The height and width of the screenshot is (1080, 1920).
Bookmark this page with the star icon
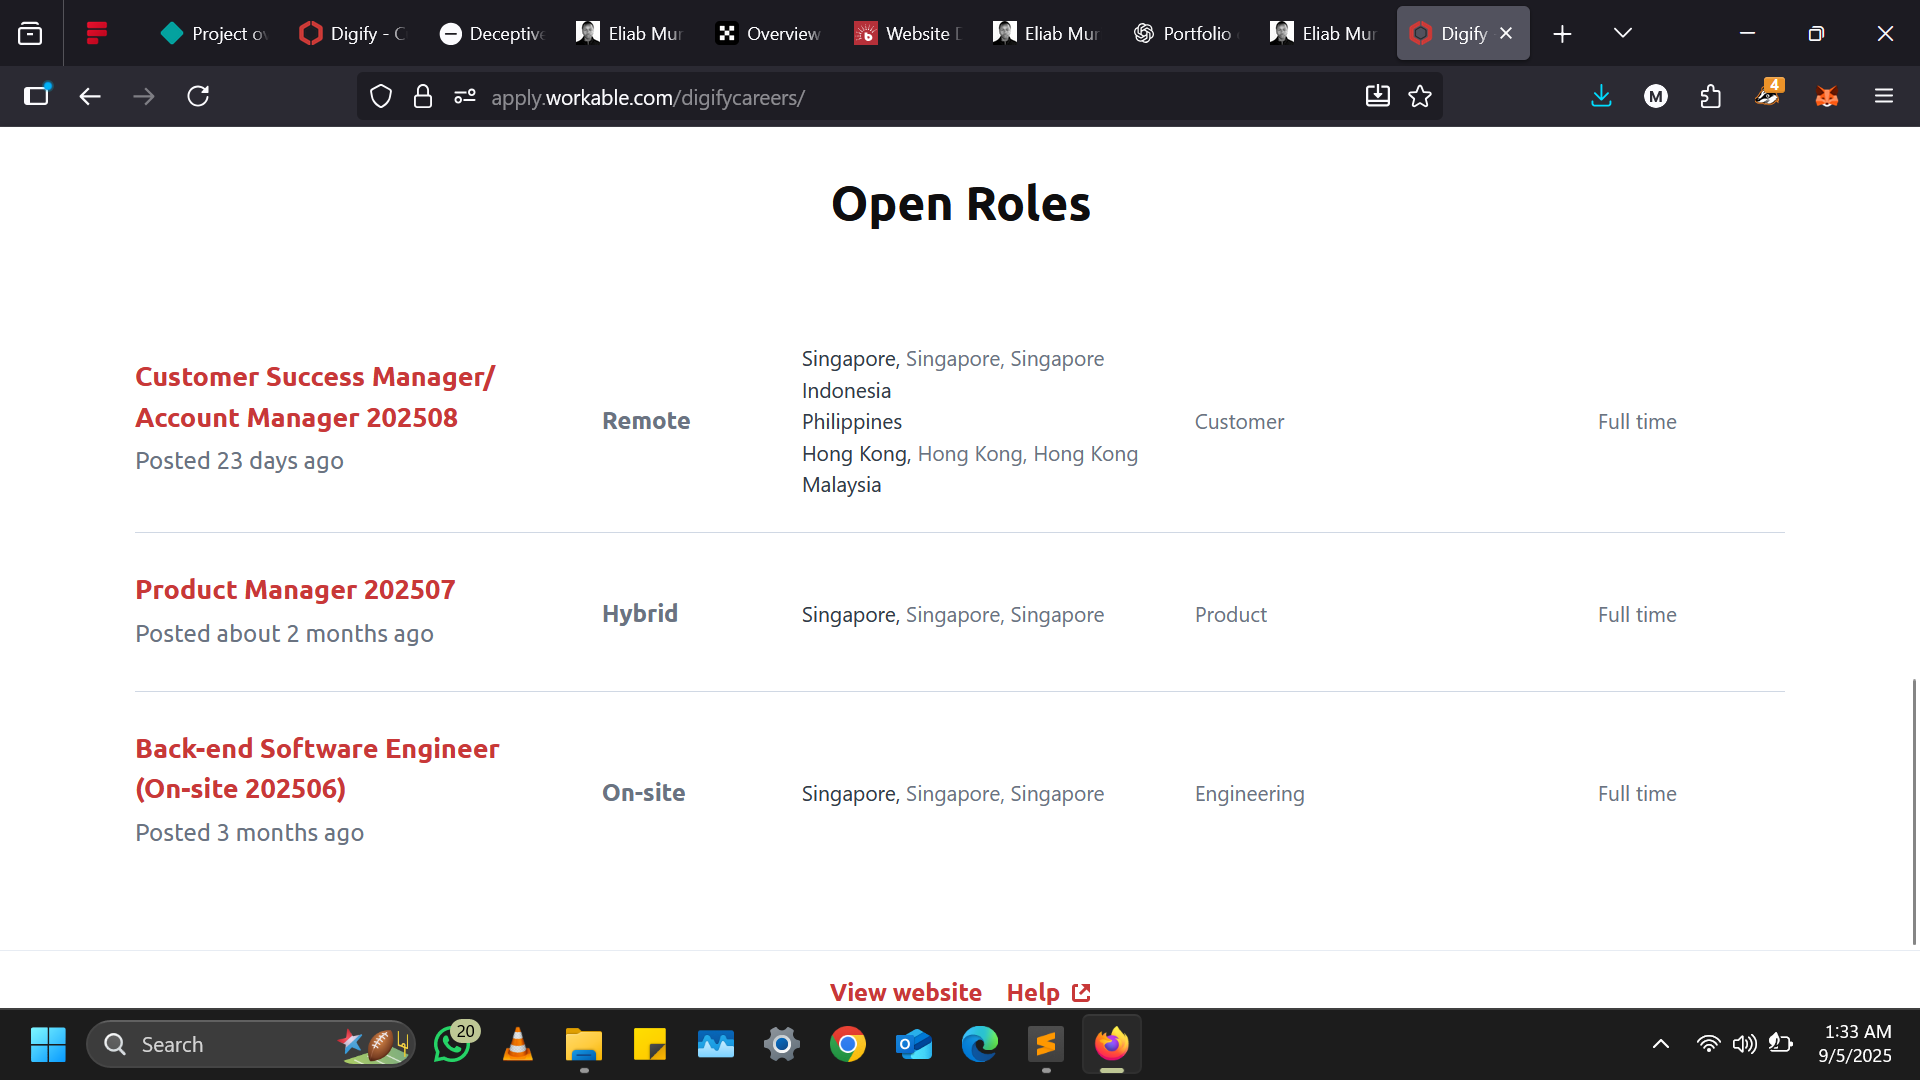pyautogui.click(x=1420, y=96)
